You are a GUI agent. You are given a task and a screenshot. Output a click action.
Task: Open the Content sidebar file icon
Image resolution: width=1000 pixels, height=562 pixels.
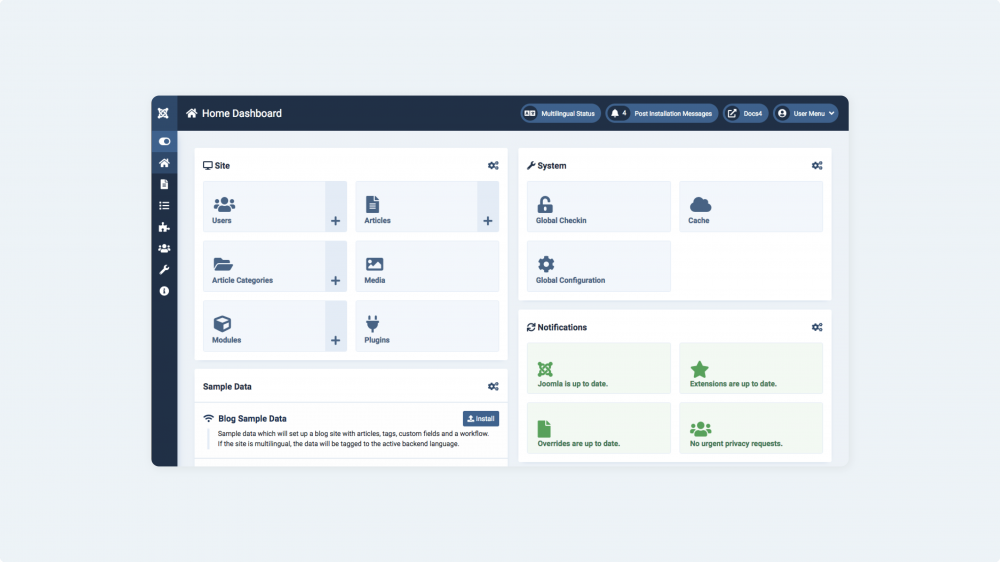tap(164, 184)
